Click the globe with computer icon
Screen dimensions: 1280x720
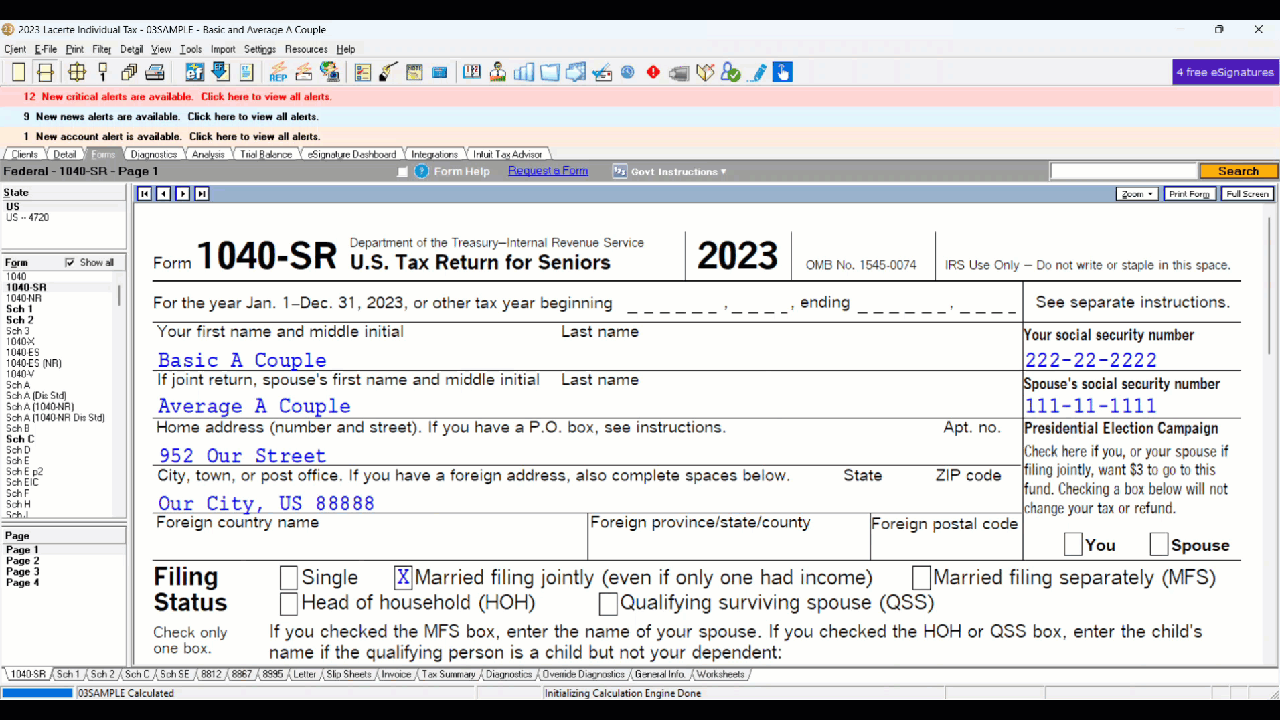[330, 72]
